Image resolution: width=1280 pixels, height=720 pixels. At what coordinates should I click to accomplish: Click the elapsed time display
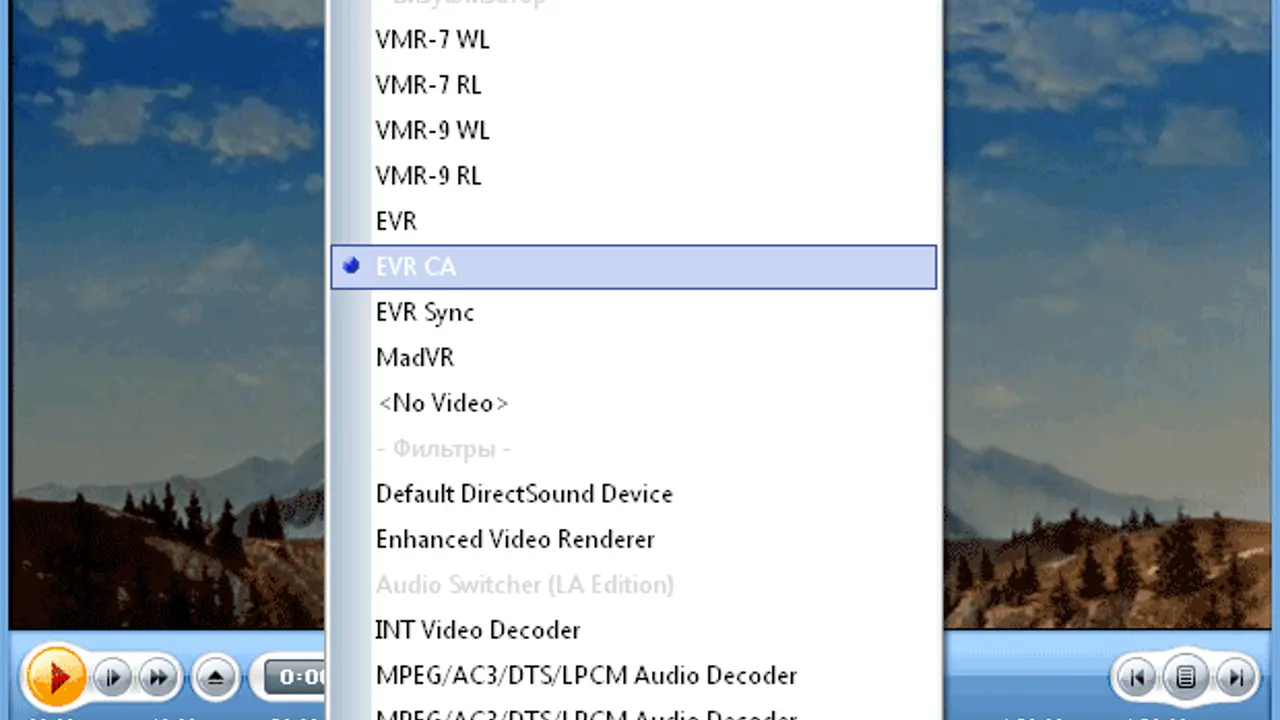click(x=295, y=677)
